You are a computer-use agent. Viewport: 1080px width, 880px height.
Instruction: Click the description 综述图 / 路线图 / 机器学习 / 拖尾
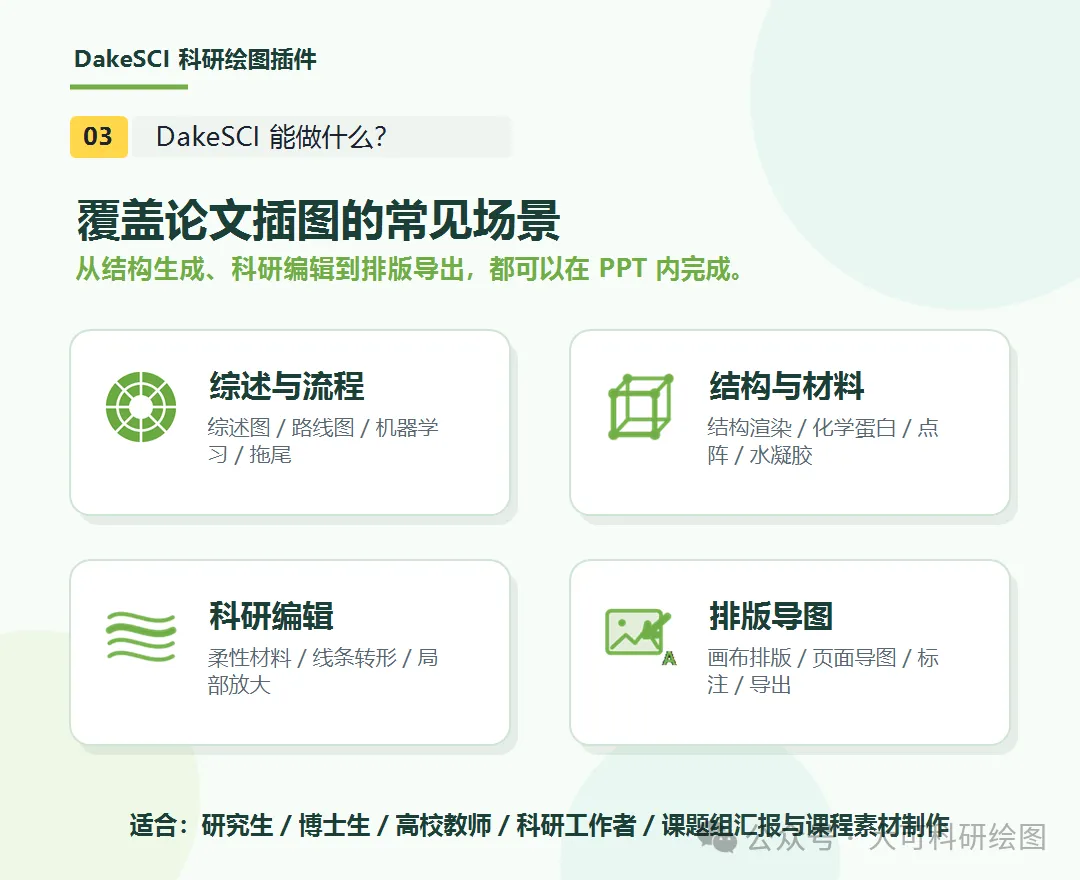click(x=323, y=441)
